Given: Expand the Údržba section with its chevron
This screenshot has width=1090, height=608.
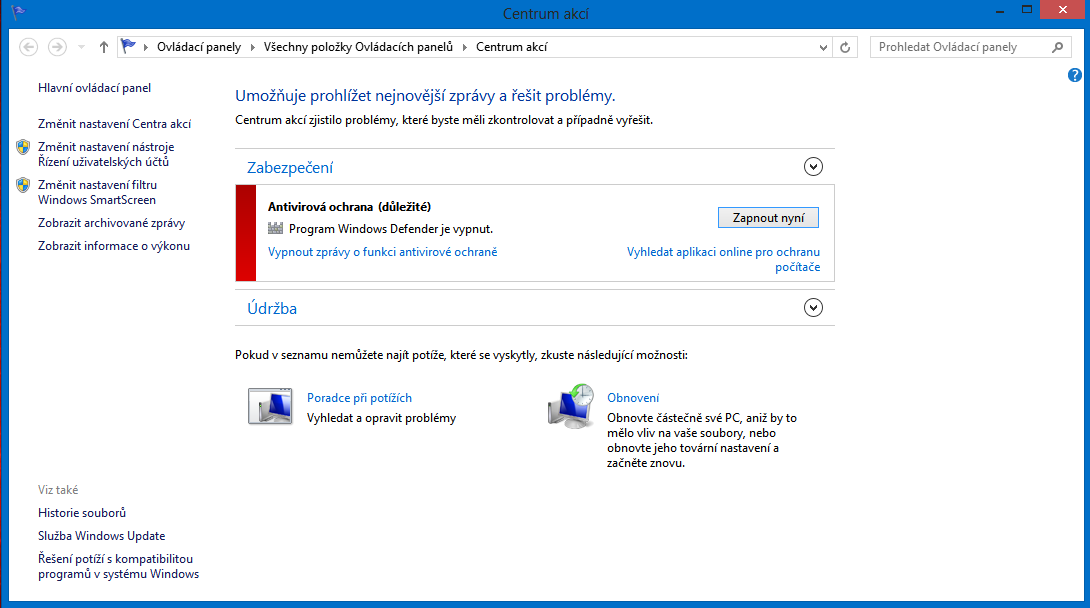Looking at the screenshot, I should pos(813,308).
